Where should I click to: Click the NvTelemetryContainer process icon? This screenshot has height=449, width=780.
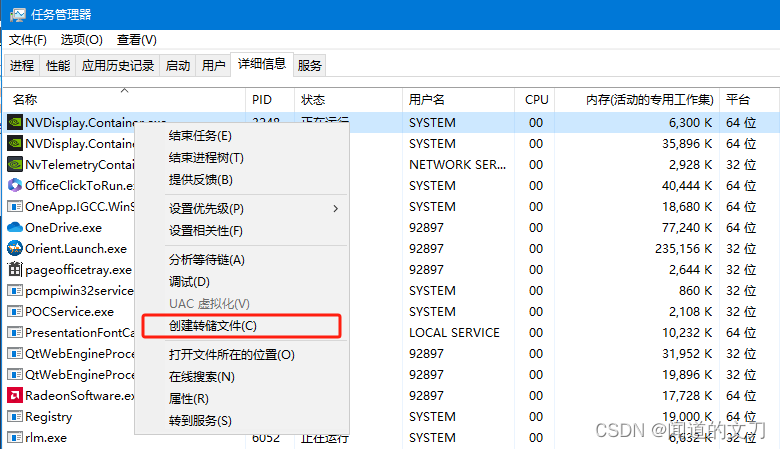(x=15, y=164)
